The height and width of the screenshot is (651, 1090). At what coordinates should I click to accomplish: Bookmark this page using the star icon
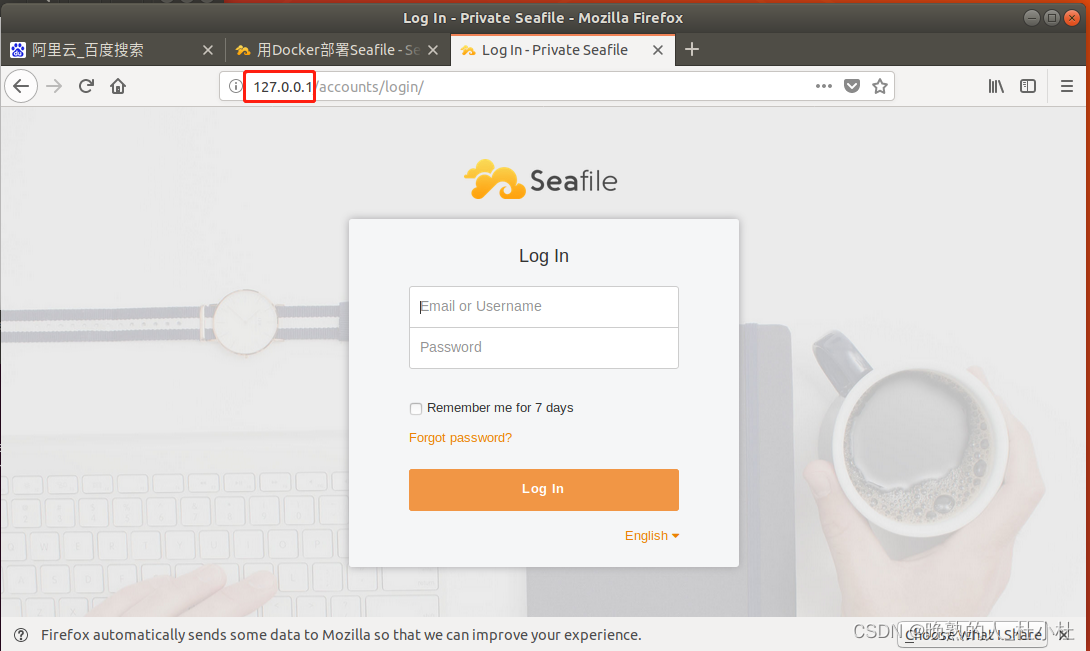click(x=880, y=86)
